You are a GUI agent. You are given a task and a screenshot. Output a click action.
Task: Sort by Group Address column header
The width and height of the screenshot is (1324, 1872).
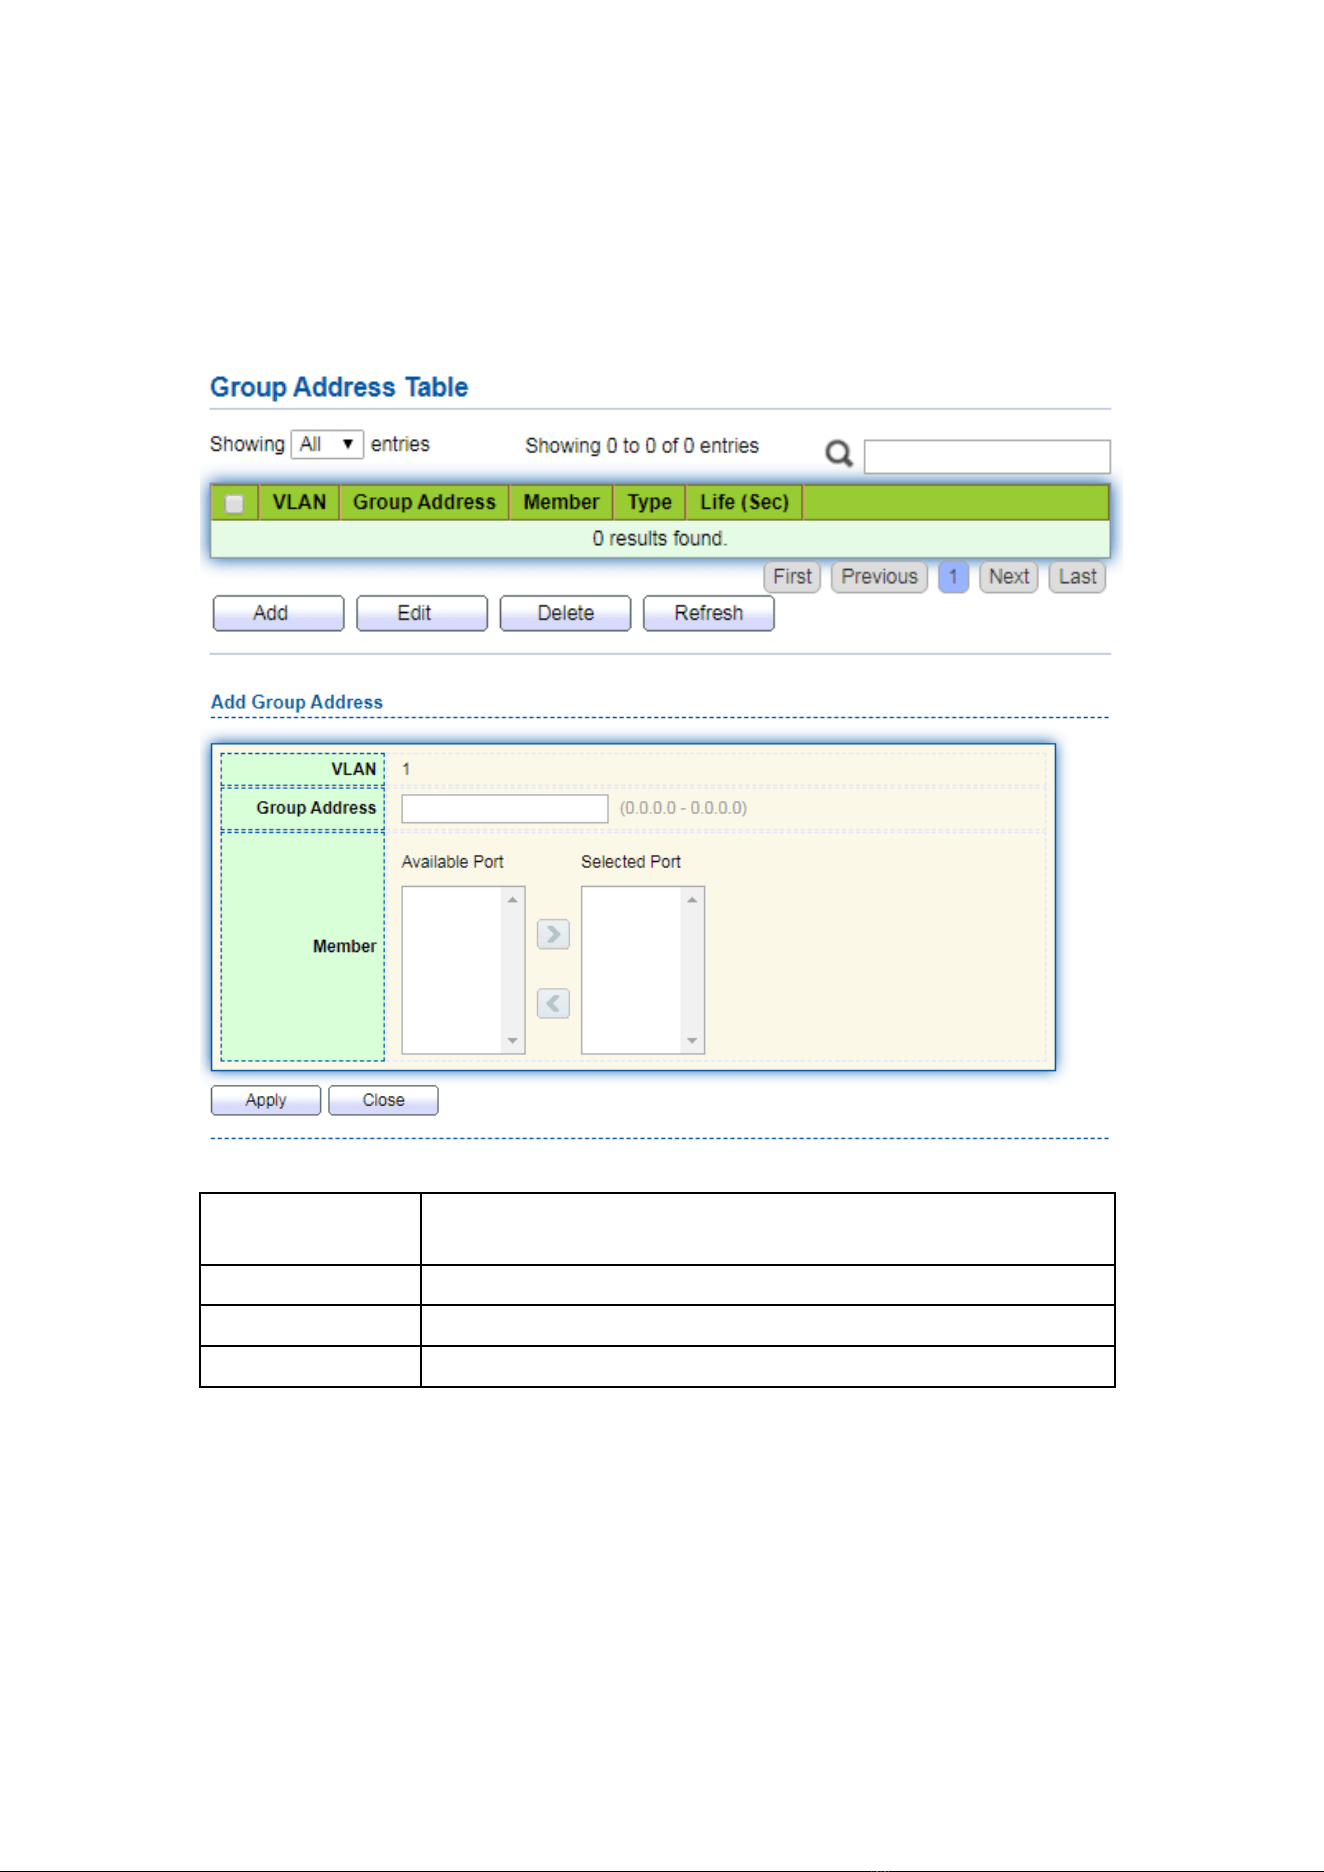pos(424,502)
